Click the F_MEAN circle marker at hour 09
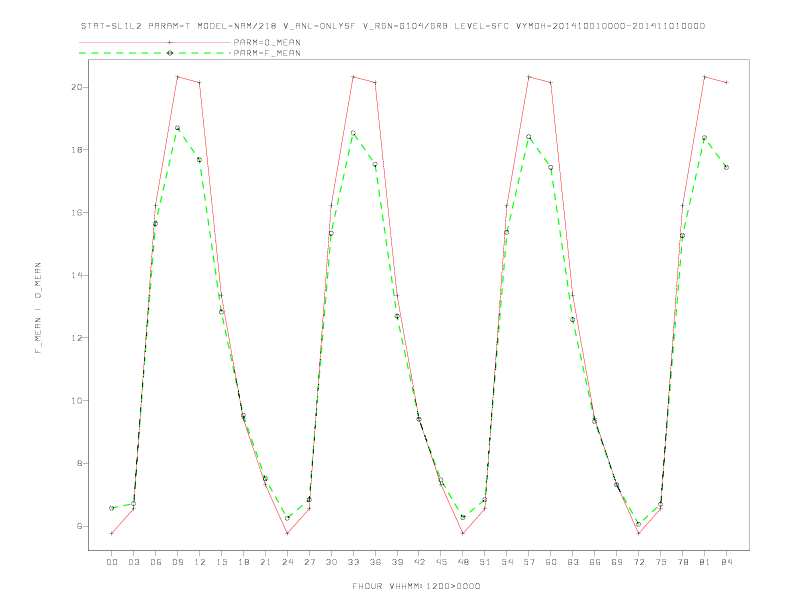This screenshot has width=792, height=612. pos(177,128)
